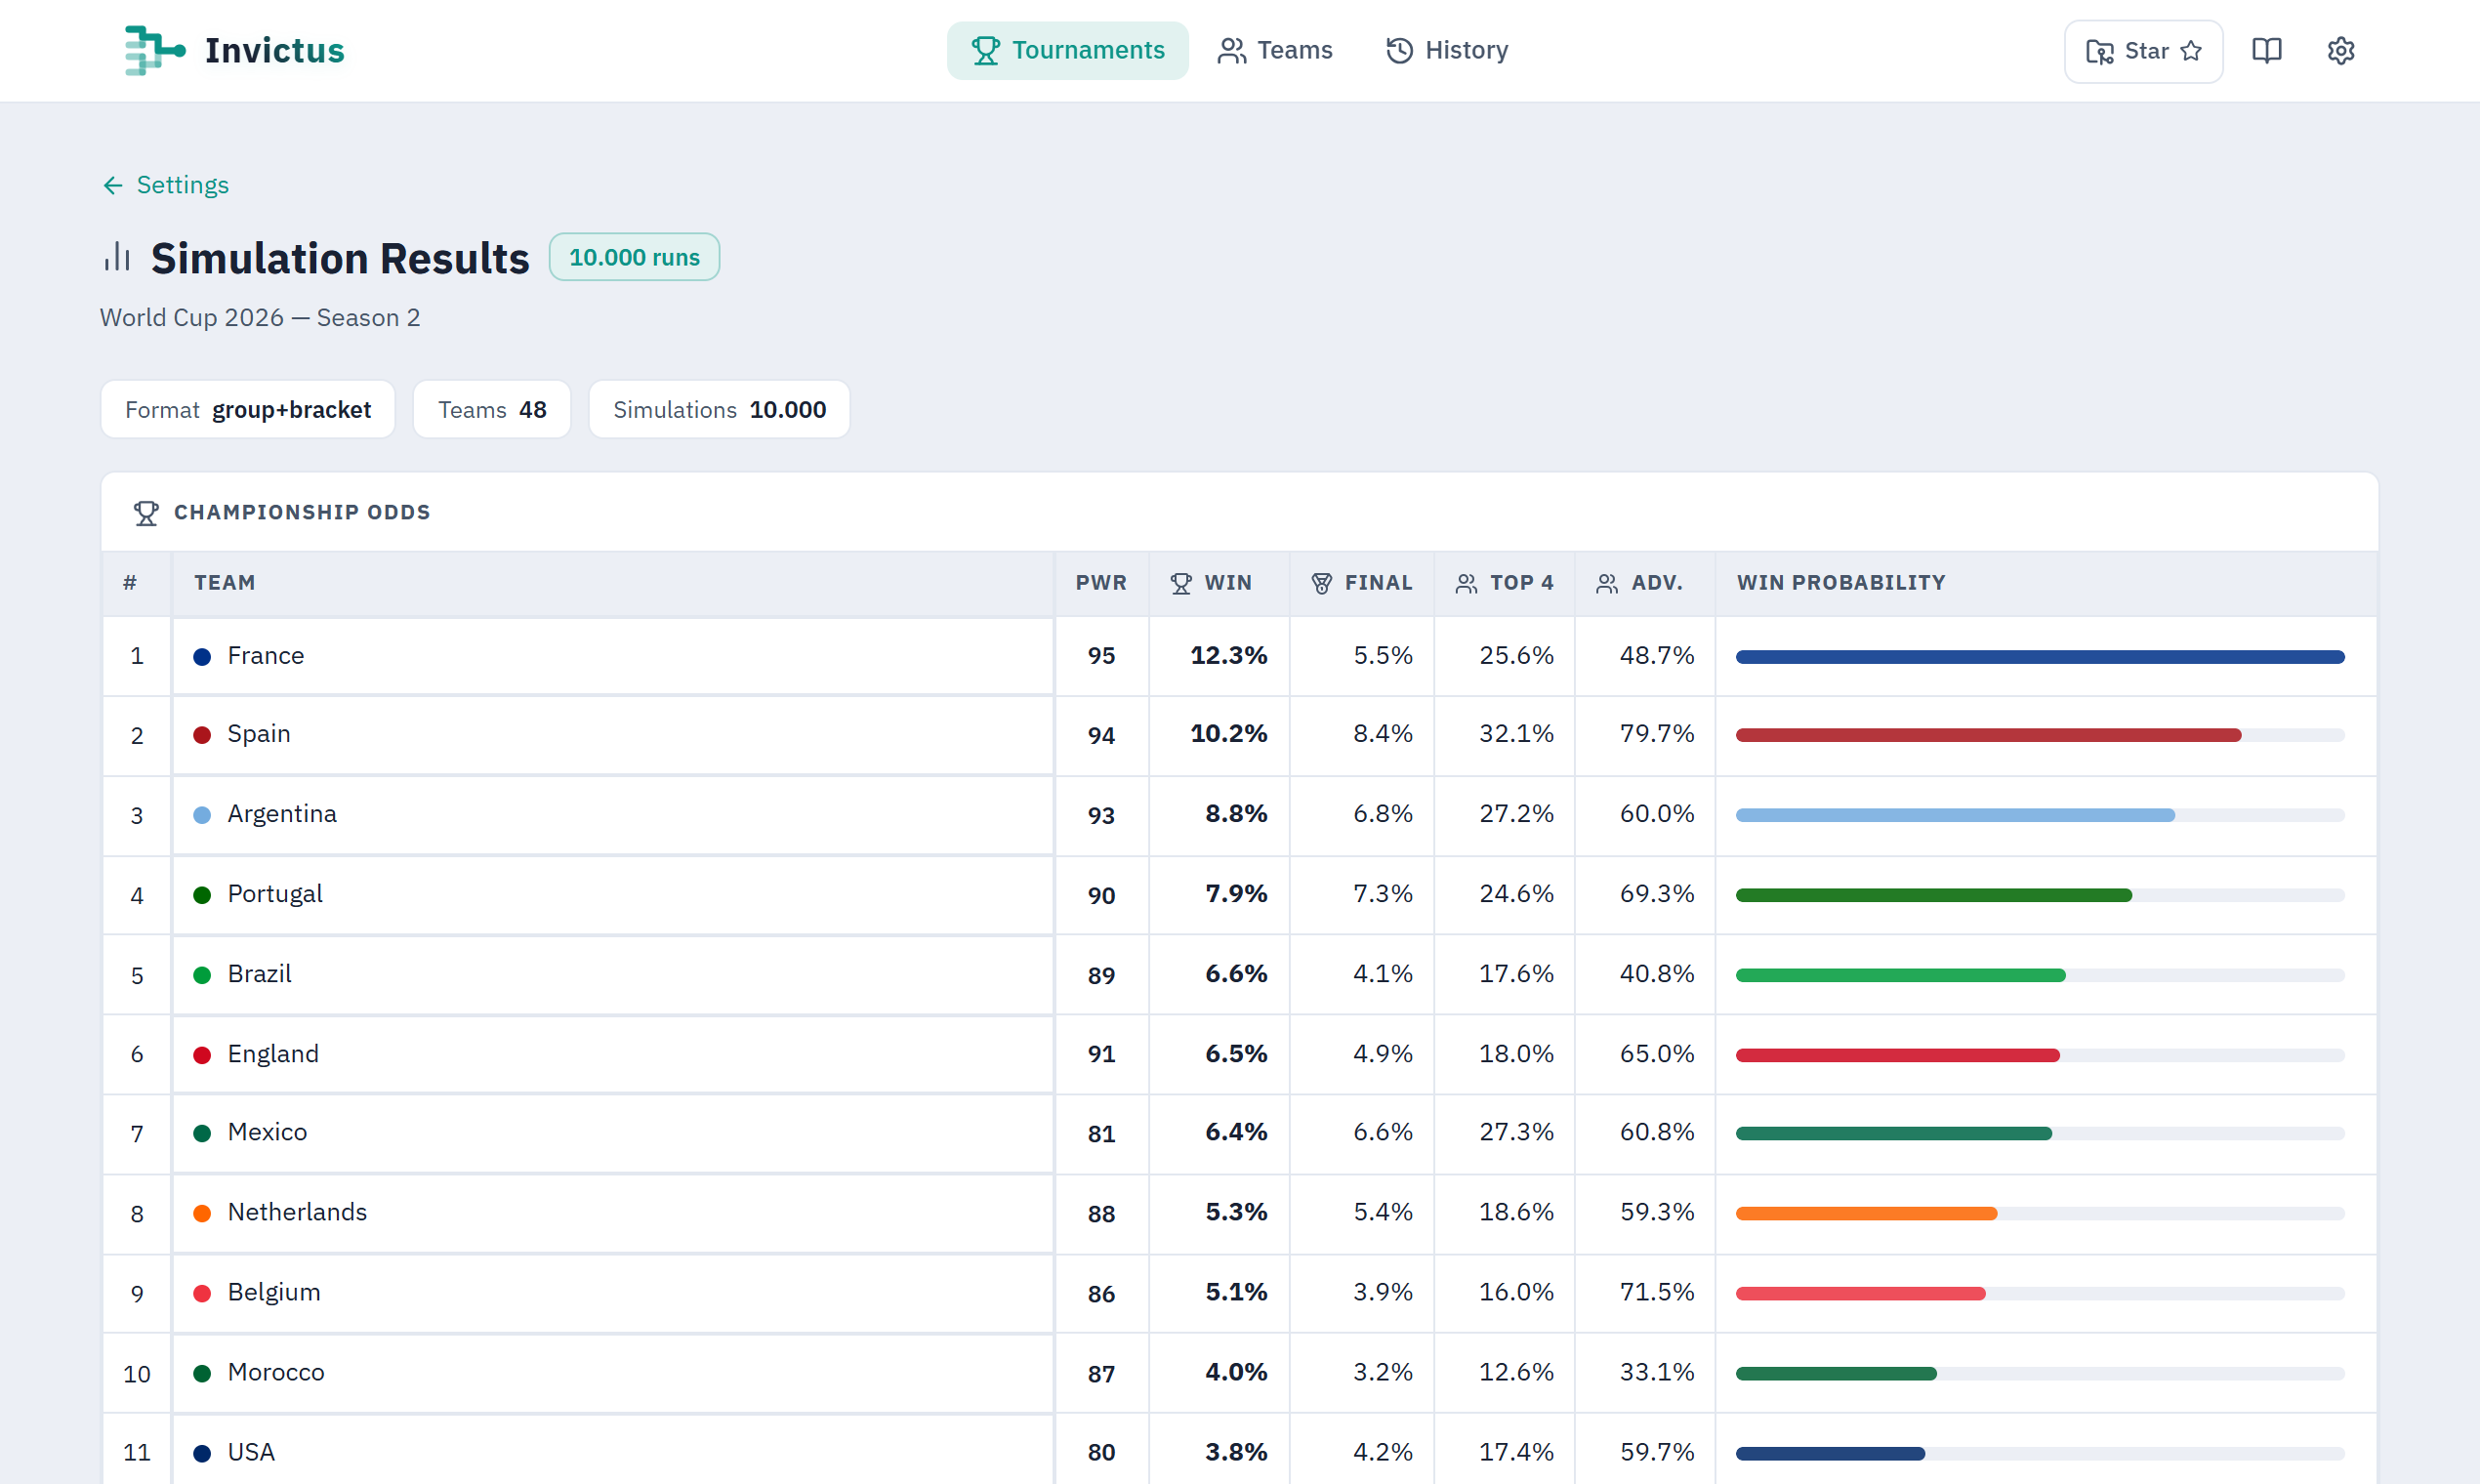2480x1484 pixels.
Task: Click the trophy icon beside Championship Odds
Action: pyautogui.click(x=146, y=513)
